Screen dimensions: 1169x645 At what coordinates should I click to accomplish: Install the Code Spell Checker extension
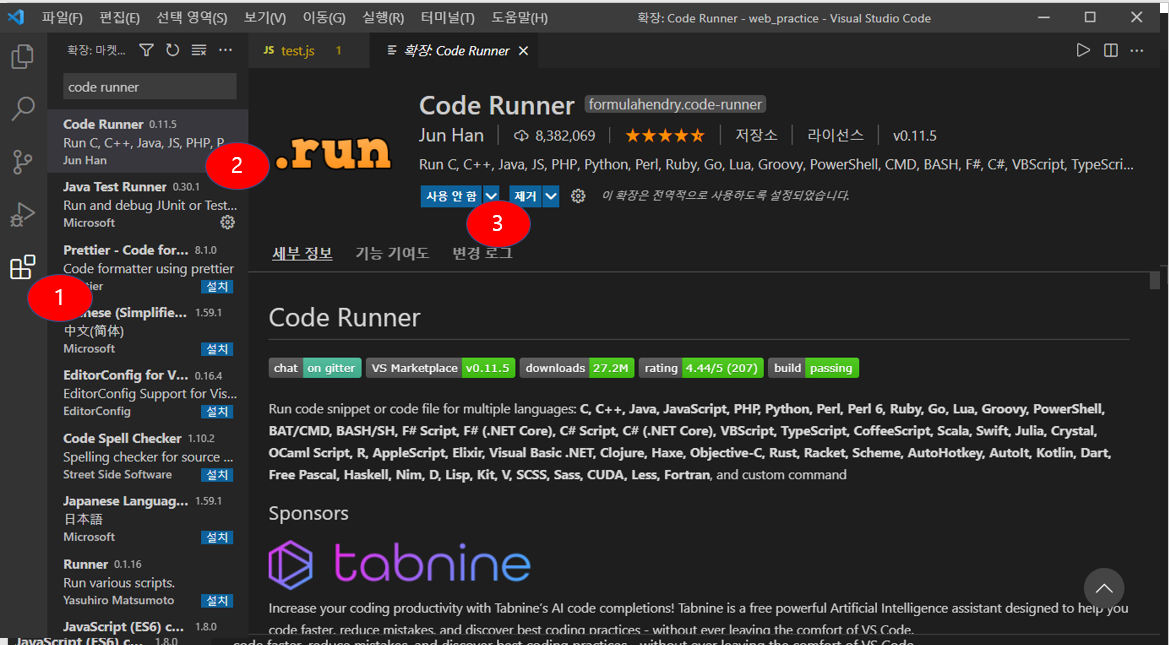pyautogui.click(x=217, y=475)
